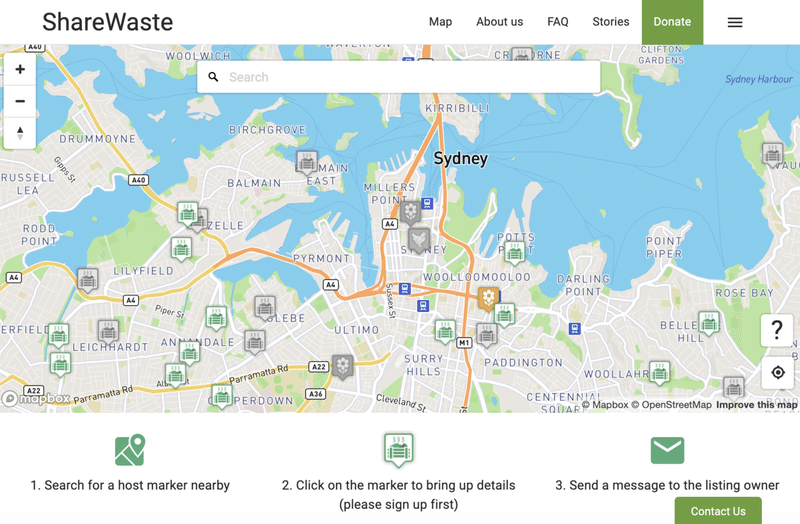The image size is (800, 524).
Task: Click the orange flower marker in Woolloomooloo
Action: 488,298
